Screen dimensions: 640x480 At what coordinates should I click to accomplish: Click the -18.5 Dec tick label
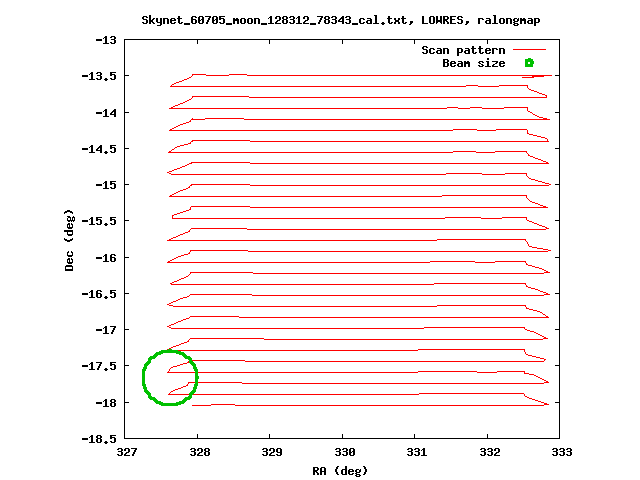(99, 439)
